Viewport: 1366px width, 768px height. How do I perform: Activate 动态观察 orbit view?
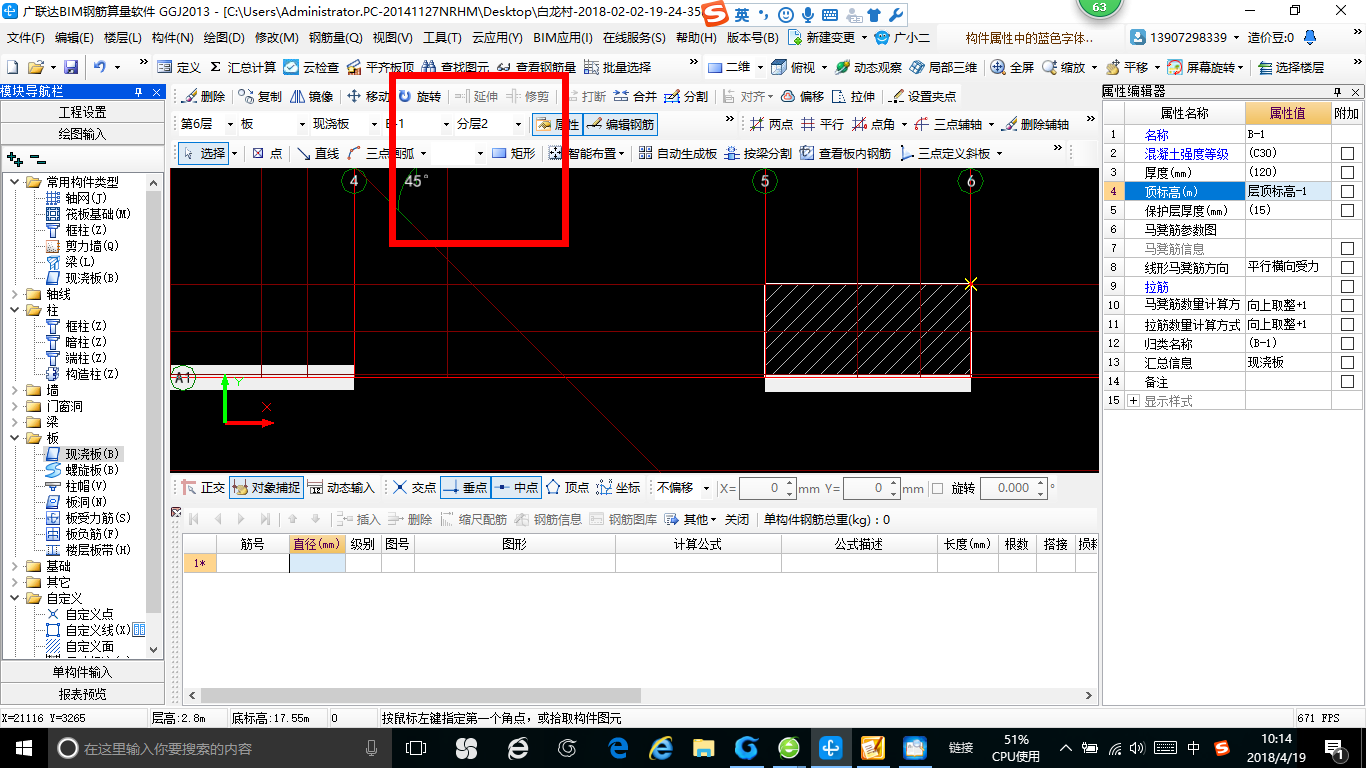point(868,67)
